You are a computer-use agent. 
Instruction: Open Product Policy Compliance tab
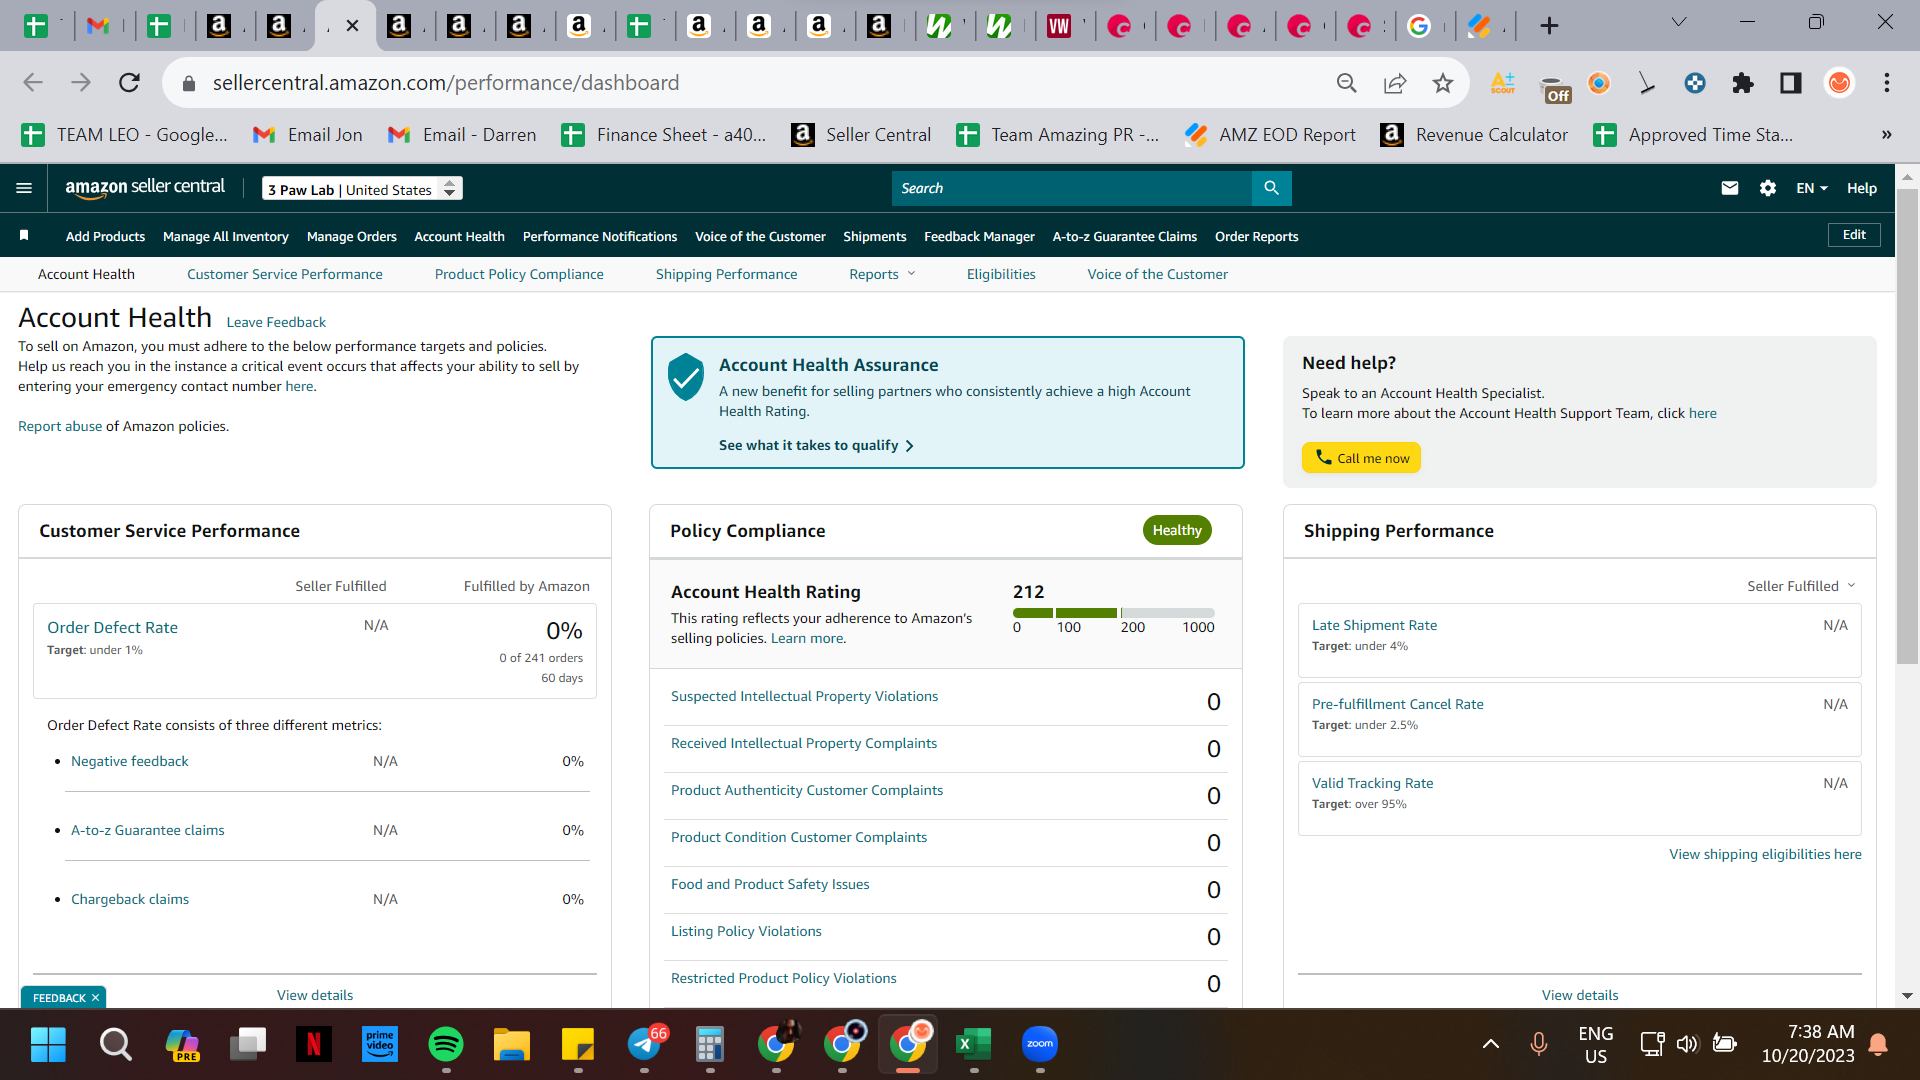pyautogui.click(x=519, y=274)
